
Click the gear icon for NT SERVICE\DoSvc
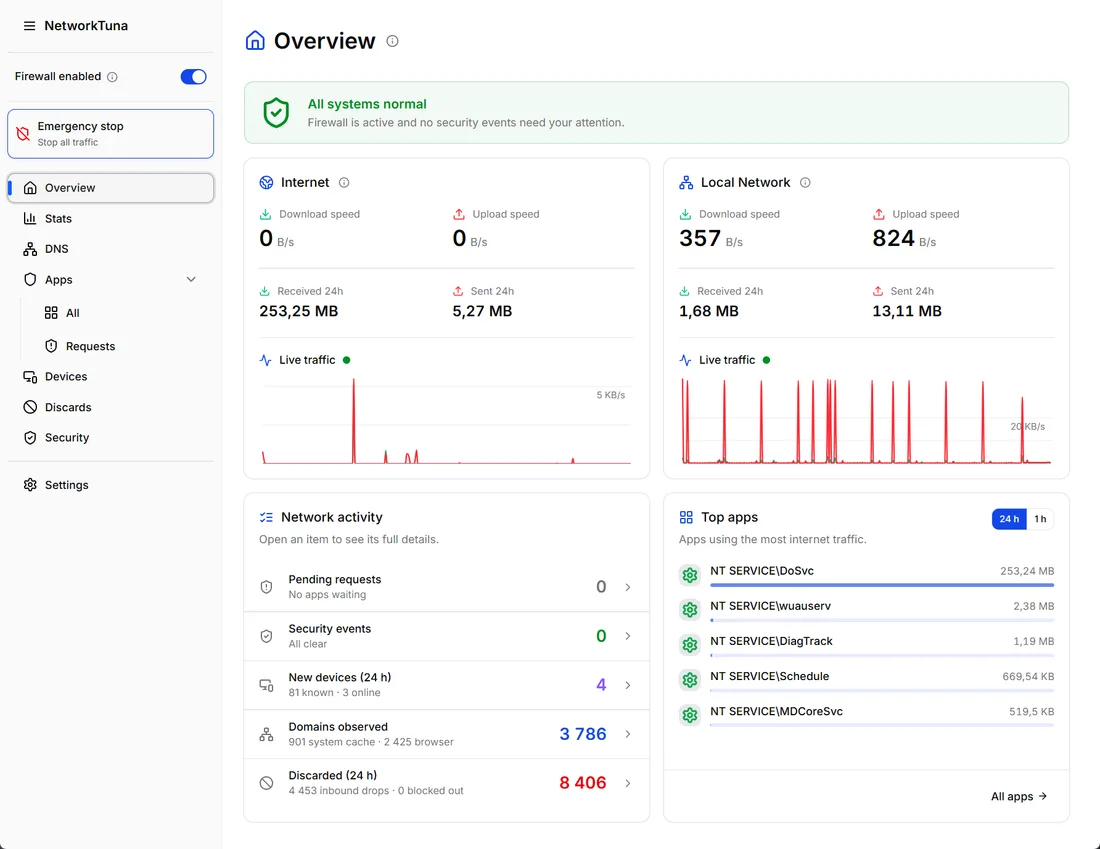[690, 575]
